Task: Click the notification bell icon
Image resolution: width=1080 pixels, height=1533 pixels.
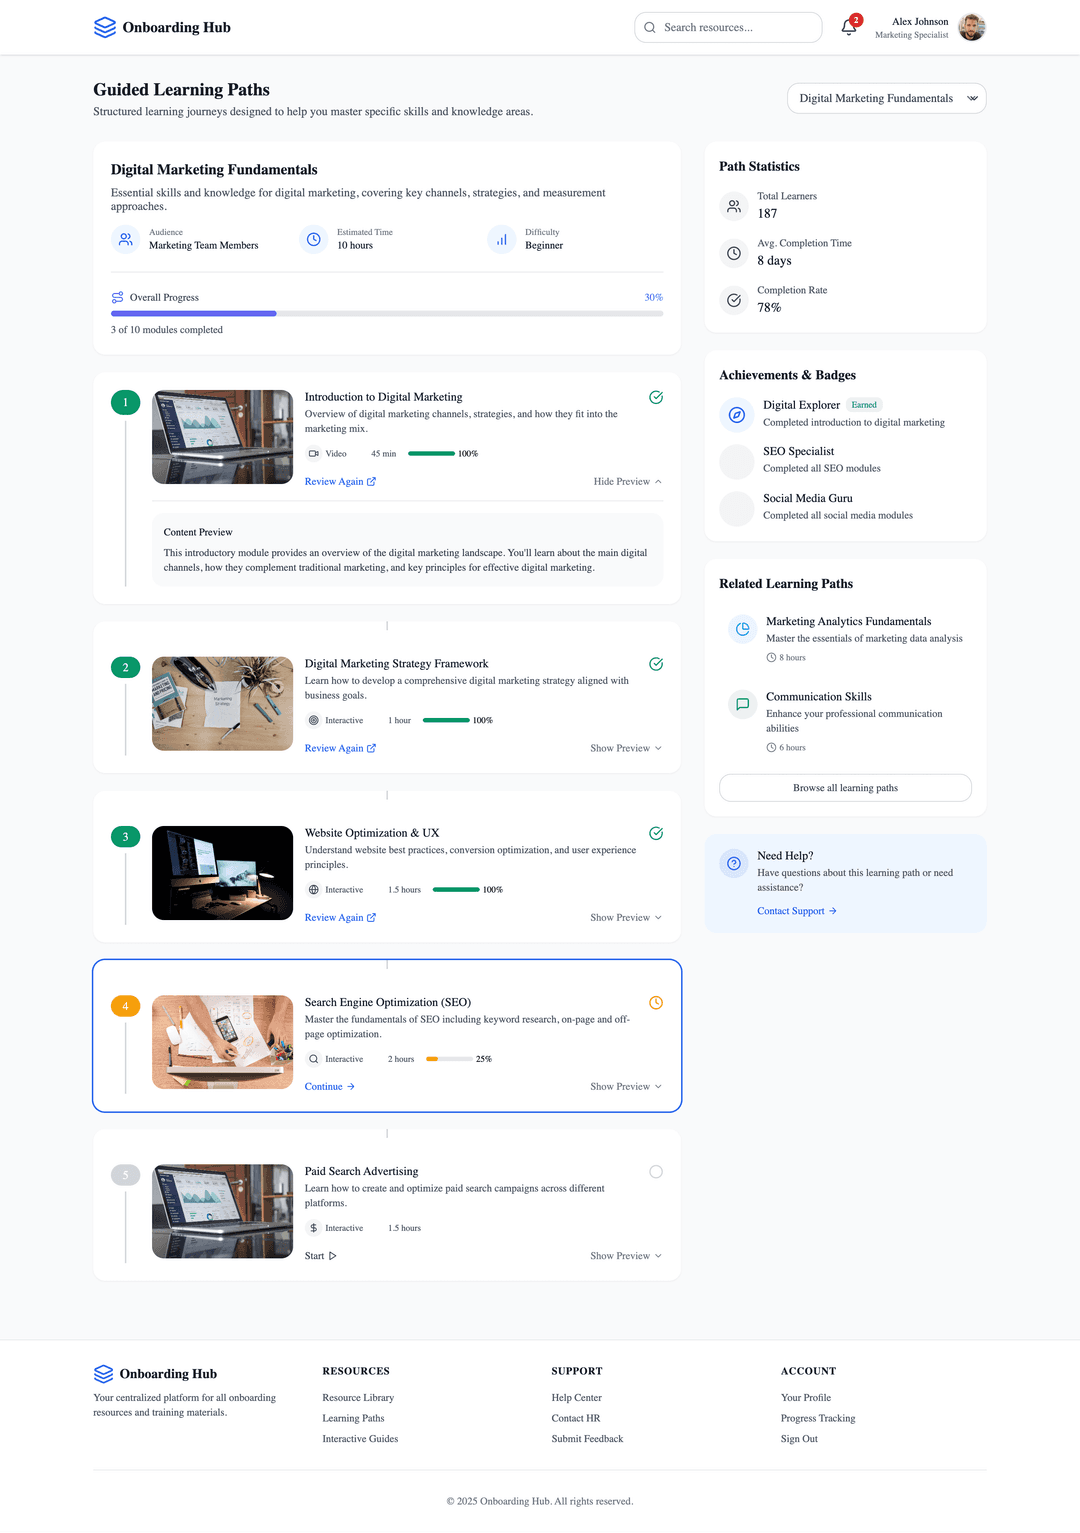Action: coord(849,28)
